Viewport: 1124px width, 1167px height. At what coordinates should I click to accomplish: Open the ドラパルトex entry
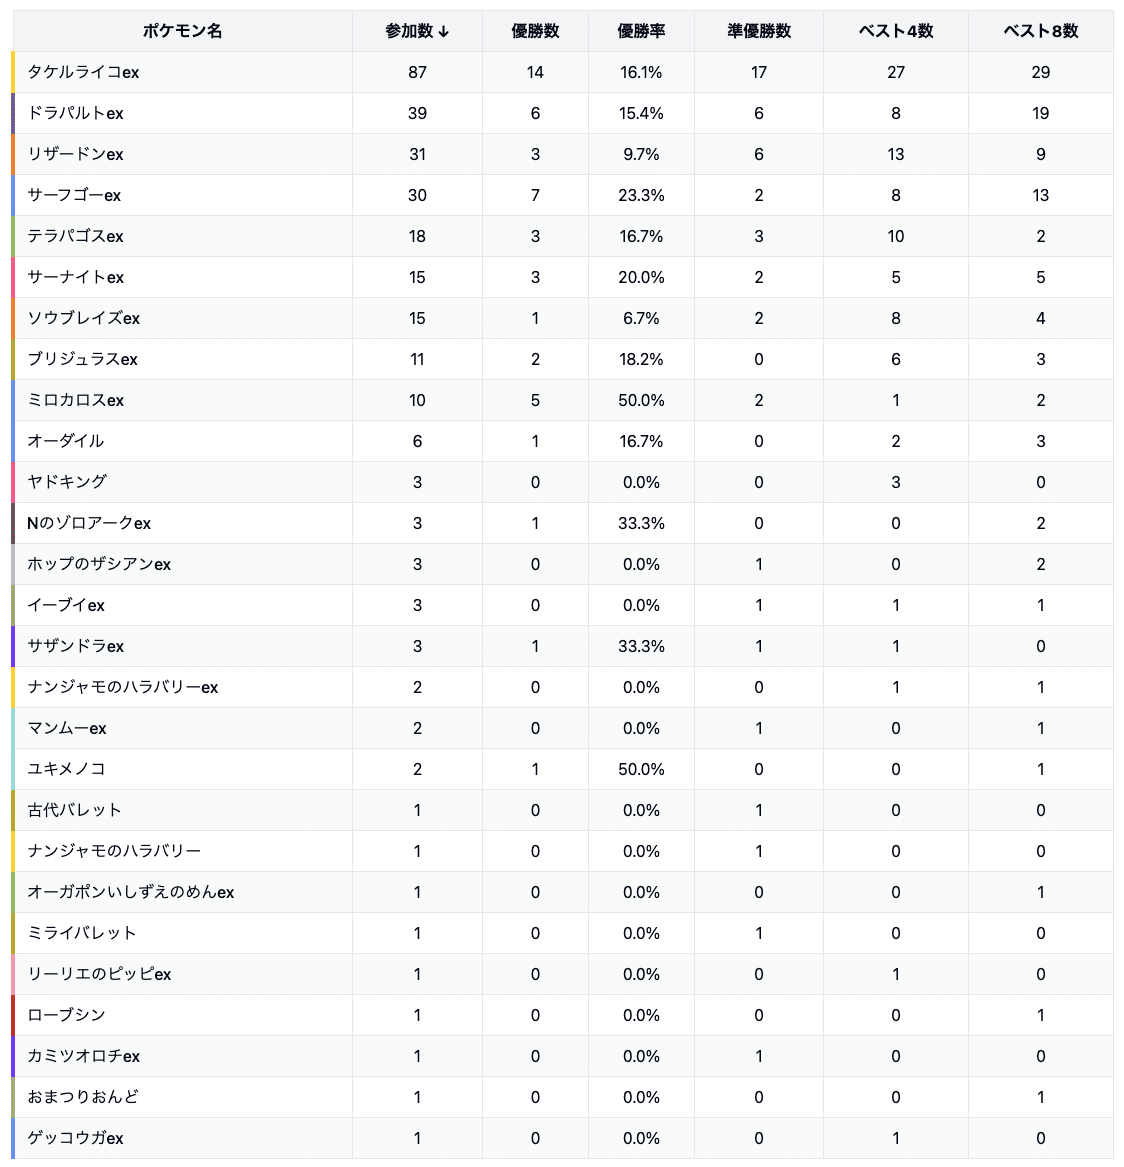[75, 113]
